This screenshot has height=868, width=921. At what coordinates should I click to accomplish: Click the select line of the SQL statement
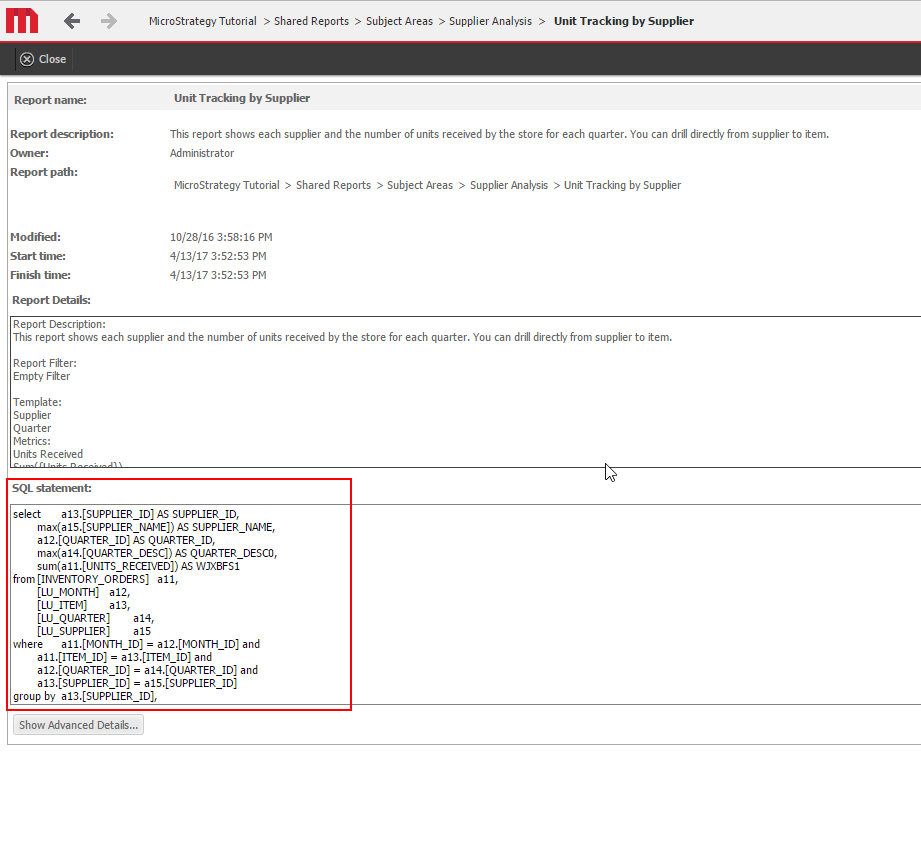pos(126,514)
